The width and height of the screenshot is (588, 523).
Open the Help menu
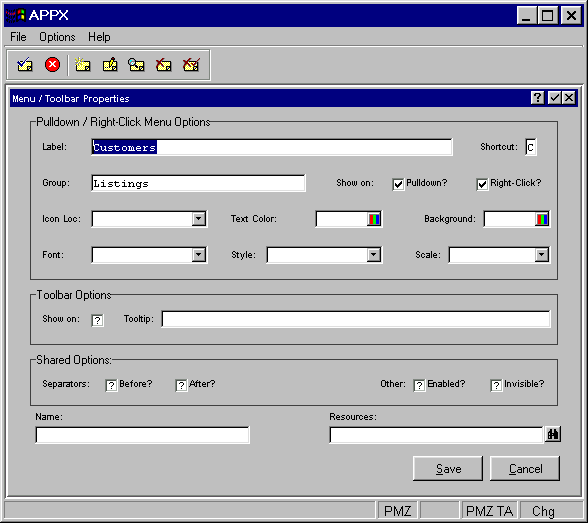(99, 37)
